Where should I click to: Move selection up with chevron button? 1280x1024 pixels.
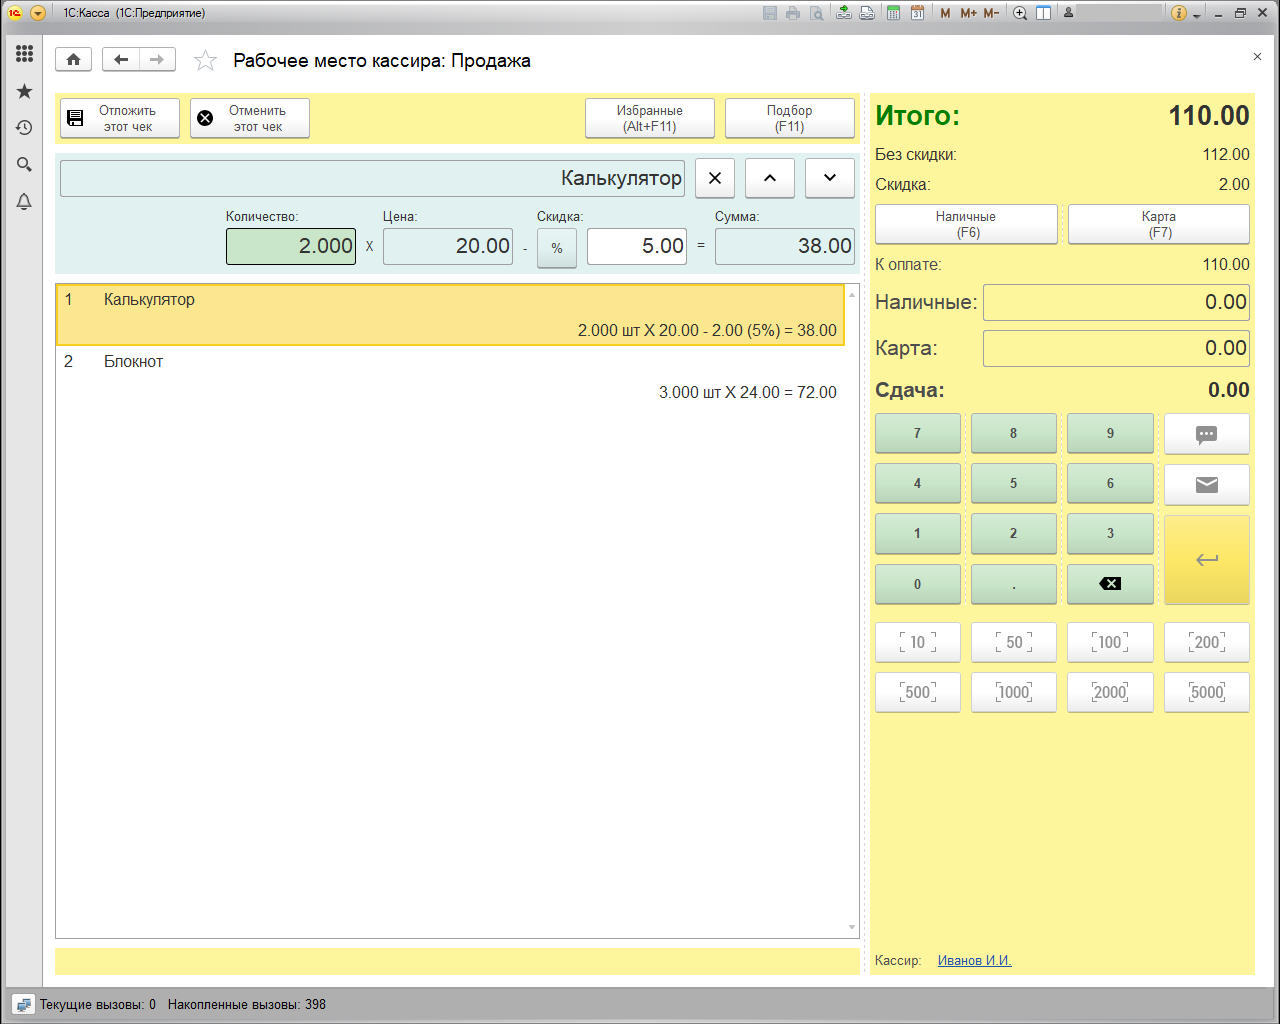pyautogui.click(x=770, y=178)
